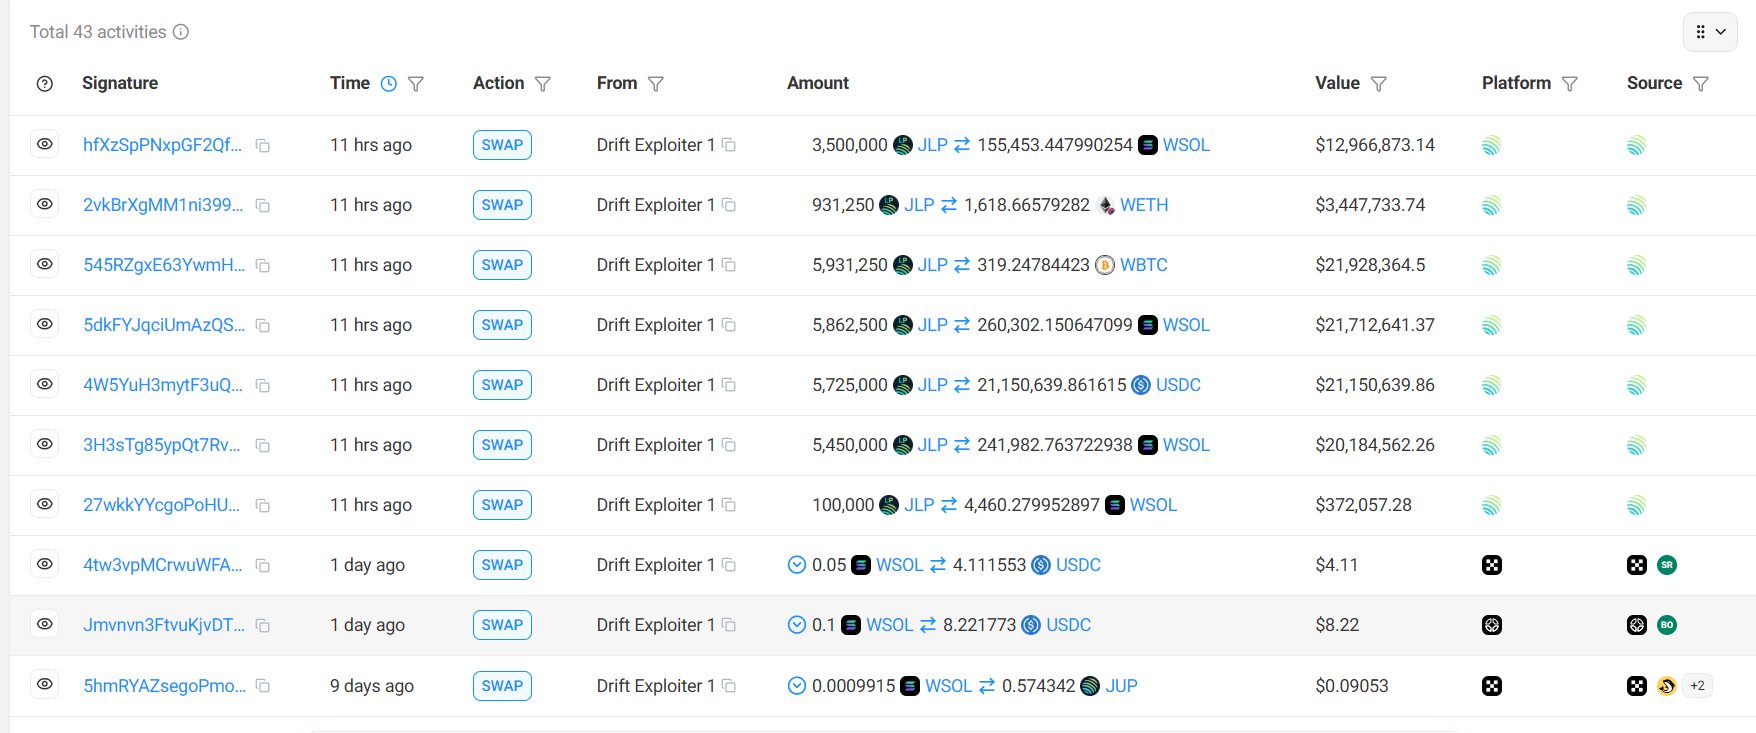Copy the hfXzSpPNxpGF2Qf signature

coord(263,146)
